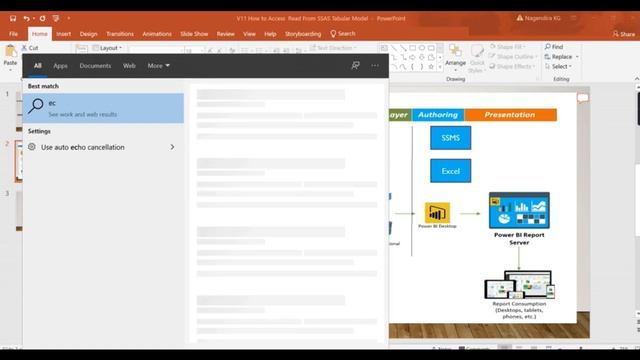Switch to the View tab
Image resolution: width=640 pixels, height=360 pixels.
(249, 34)
